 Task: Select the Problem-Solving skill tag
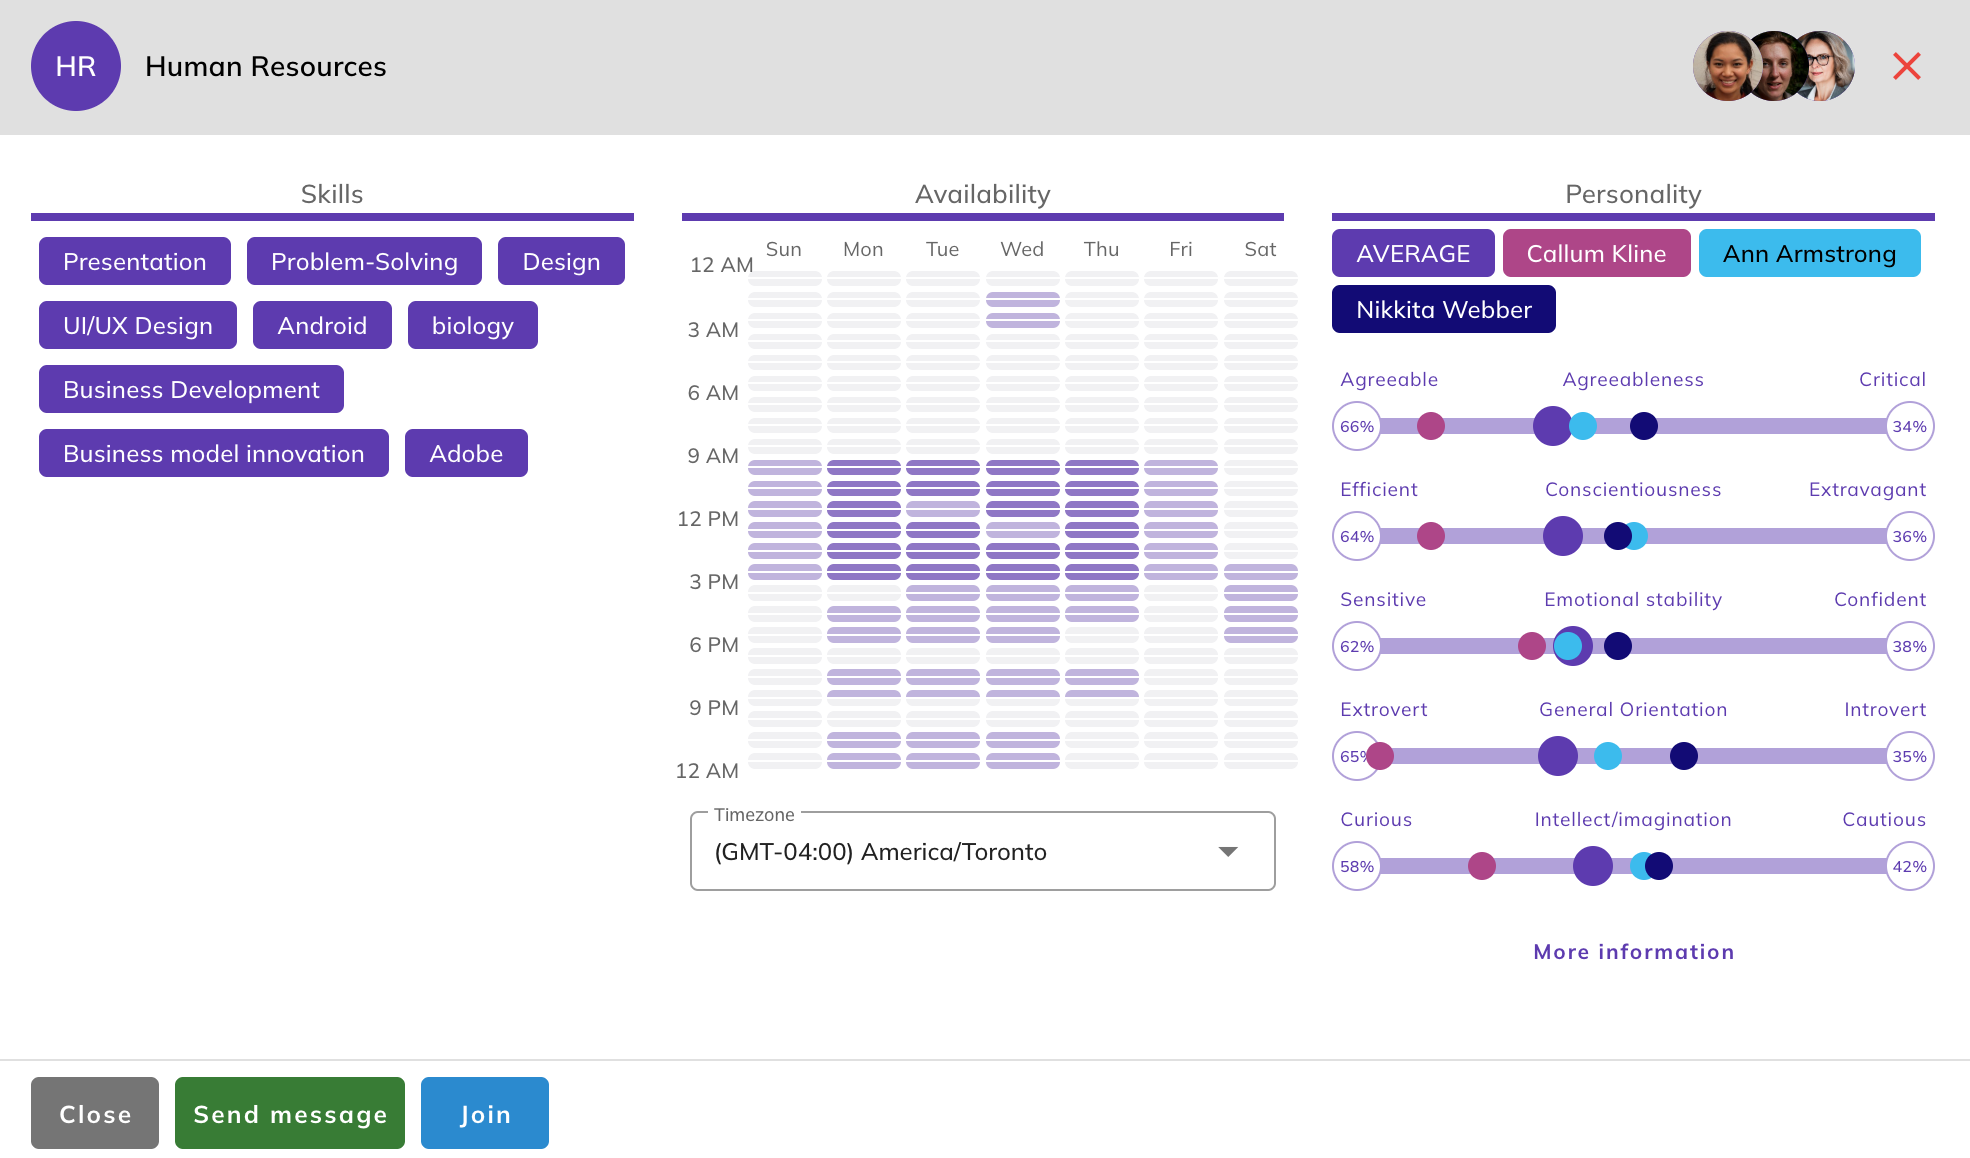click(x=364, y=262)
